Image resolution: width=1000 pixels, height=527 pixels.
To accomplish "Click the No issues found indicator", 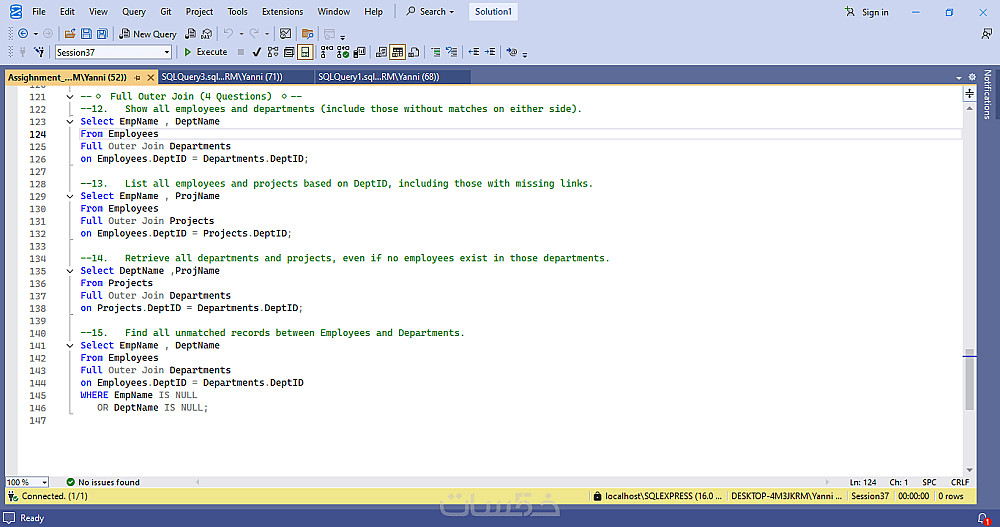I will (x=103, y=482).
